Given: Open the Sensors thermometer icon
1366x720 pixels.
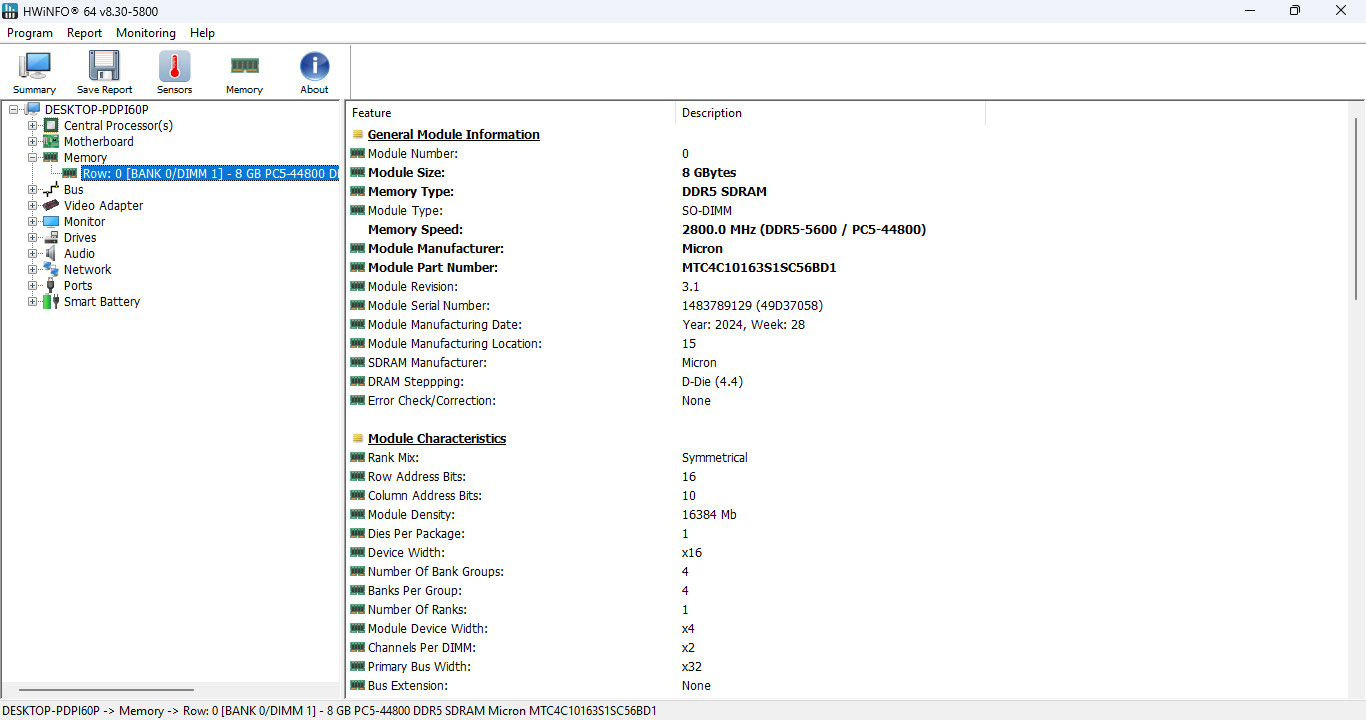Looking at the screenshot, I should pos(174,67).
